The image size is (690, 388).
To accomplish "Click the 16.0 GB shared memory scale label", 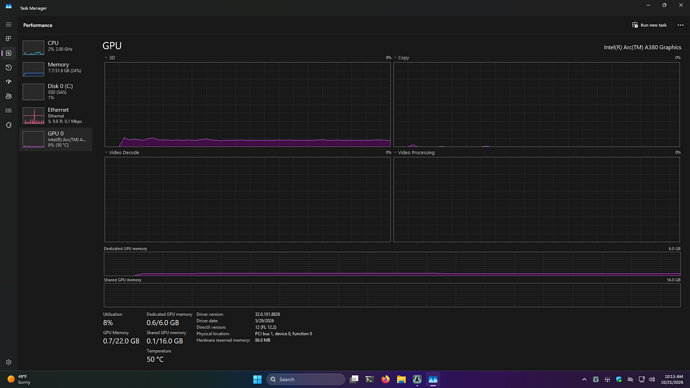I will [x=673, y=280].
